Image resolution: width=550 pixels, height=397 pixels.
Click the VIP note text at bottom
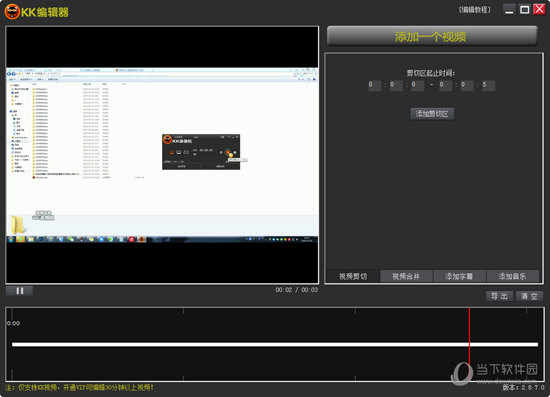point(79,388)
